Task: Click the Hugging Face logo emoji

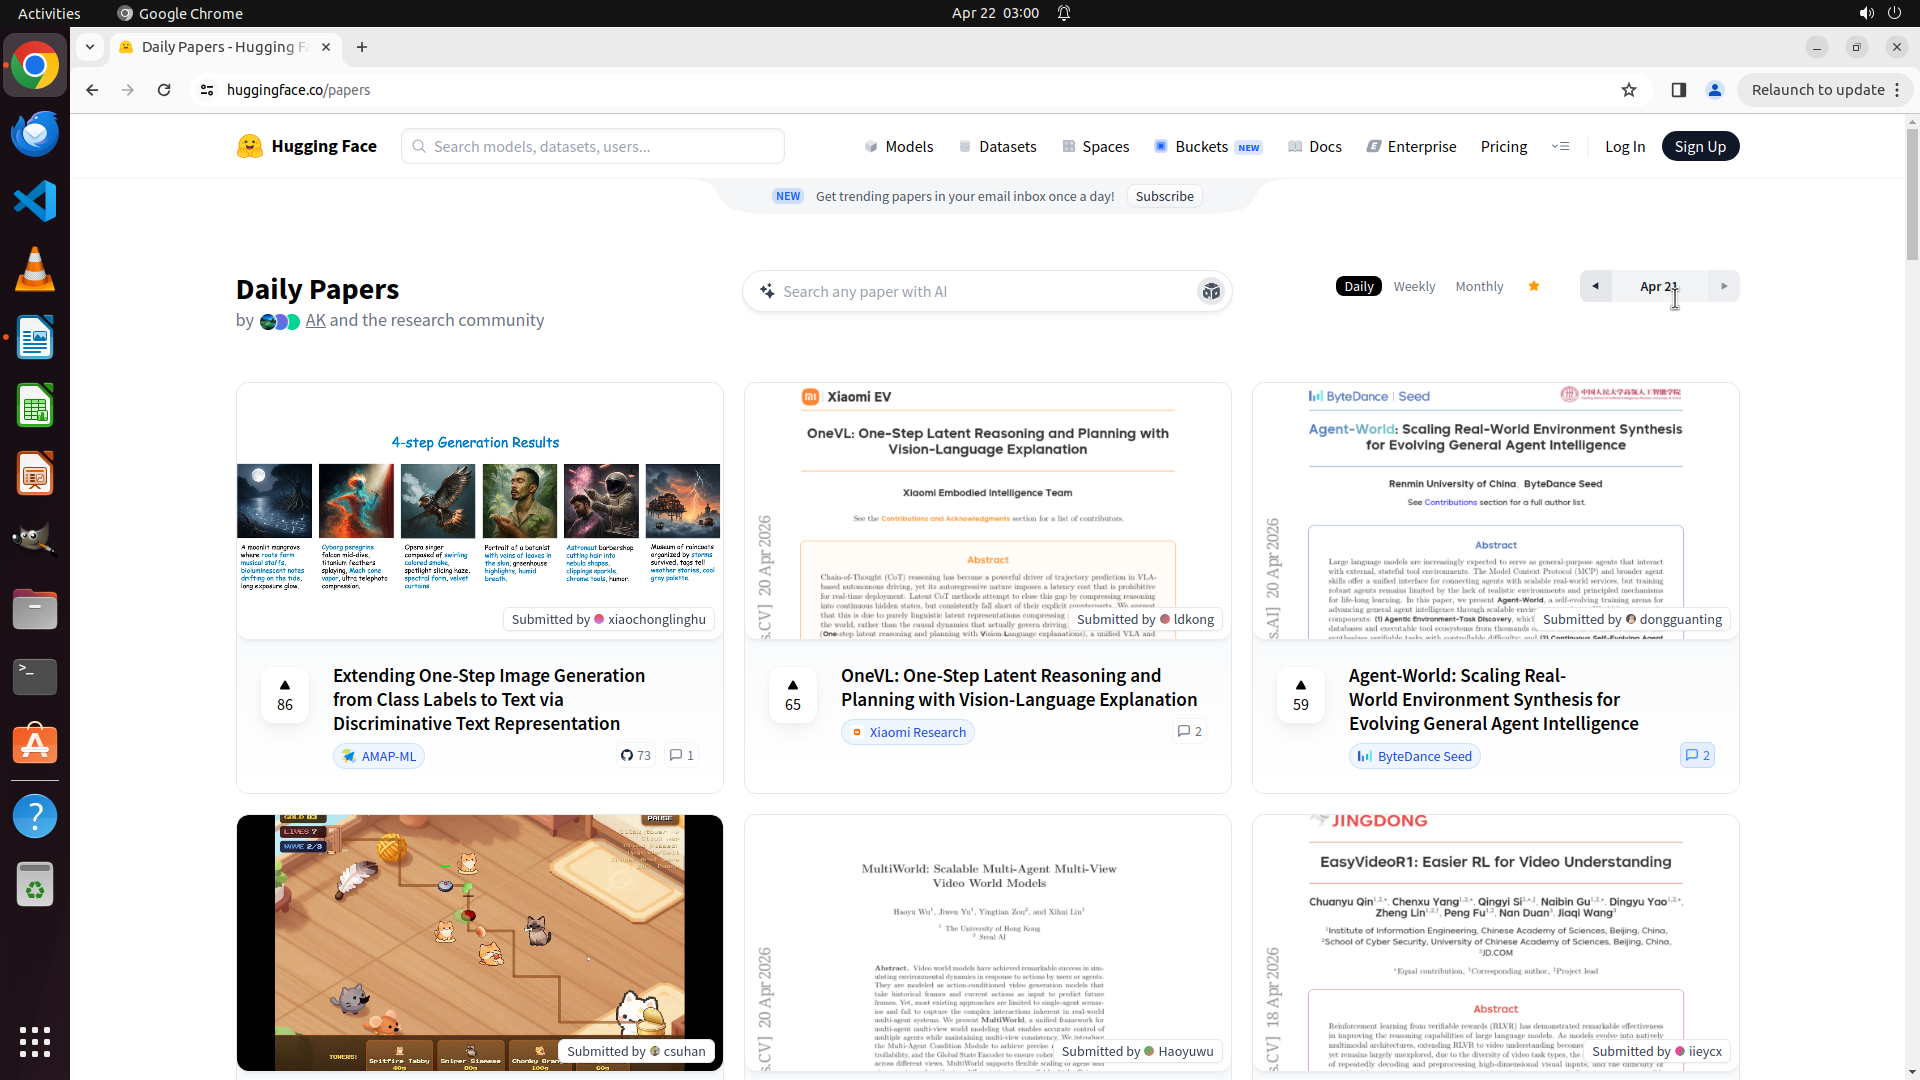Action: coord(249,146)
